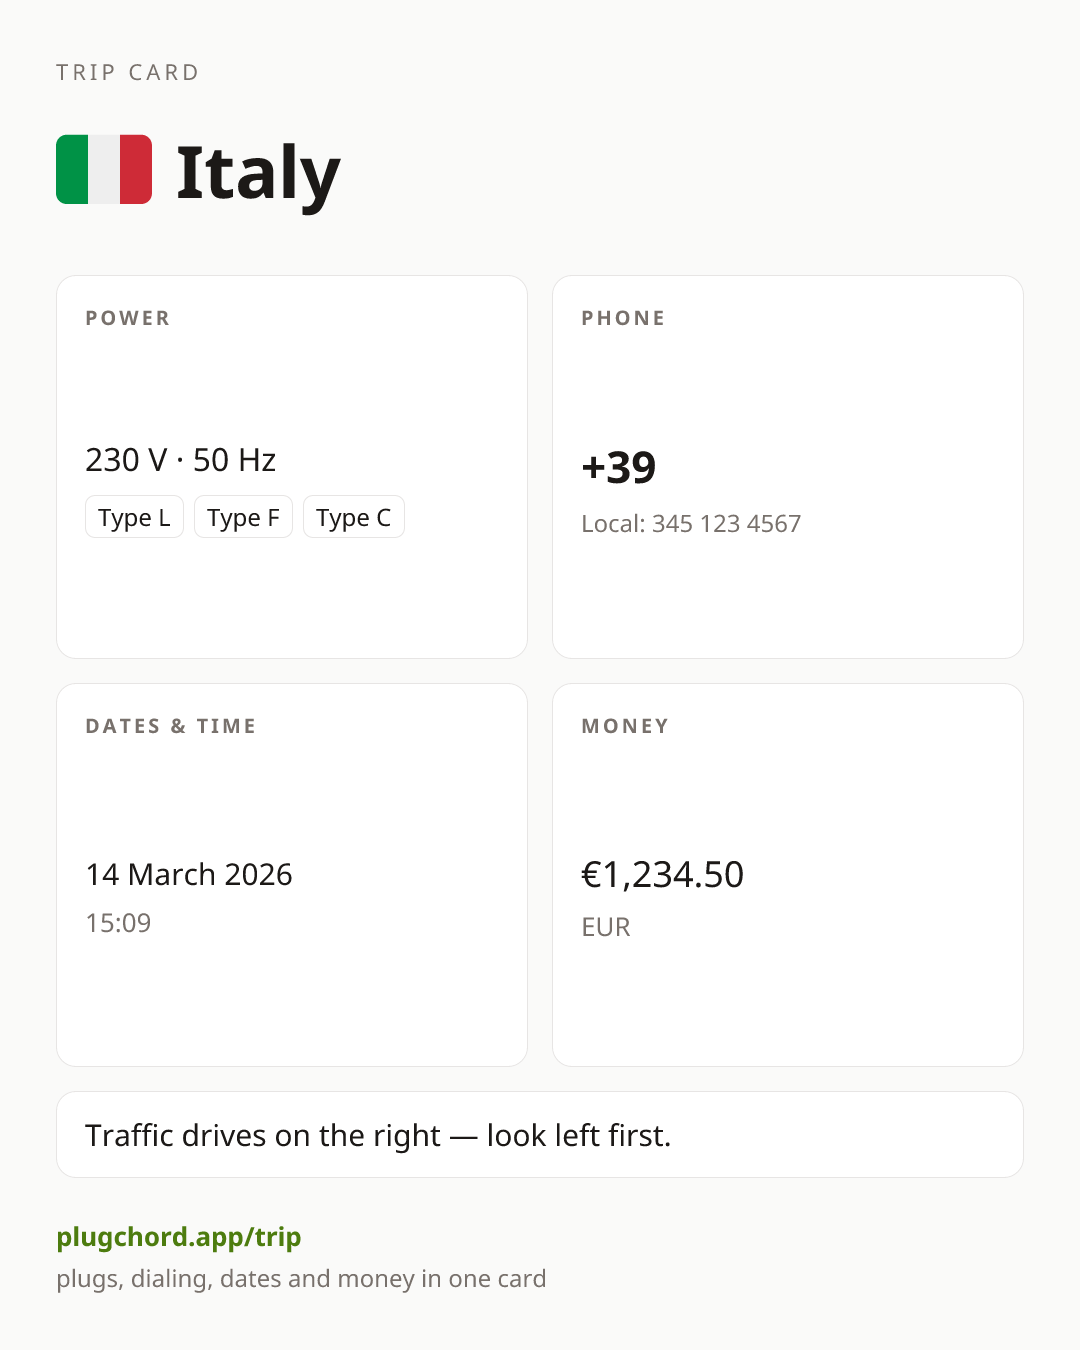
Task: Click the +39 dialing code
Action: click(618, 467)
